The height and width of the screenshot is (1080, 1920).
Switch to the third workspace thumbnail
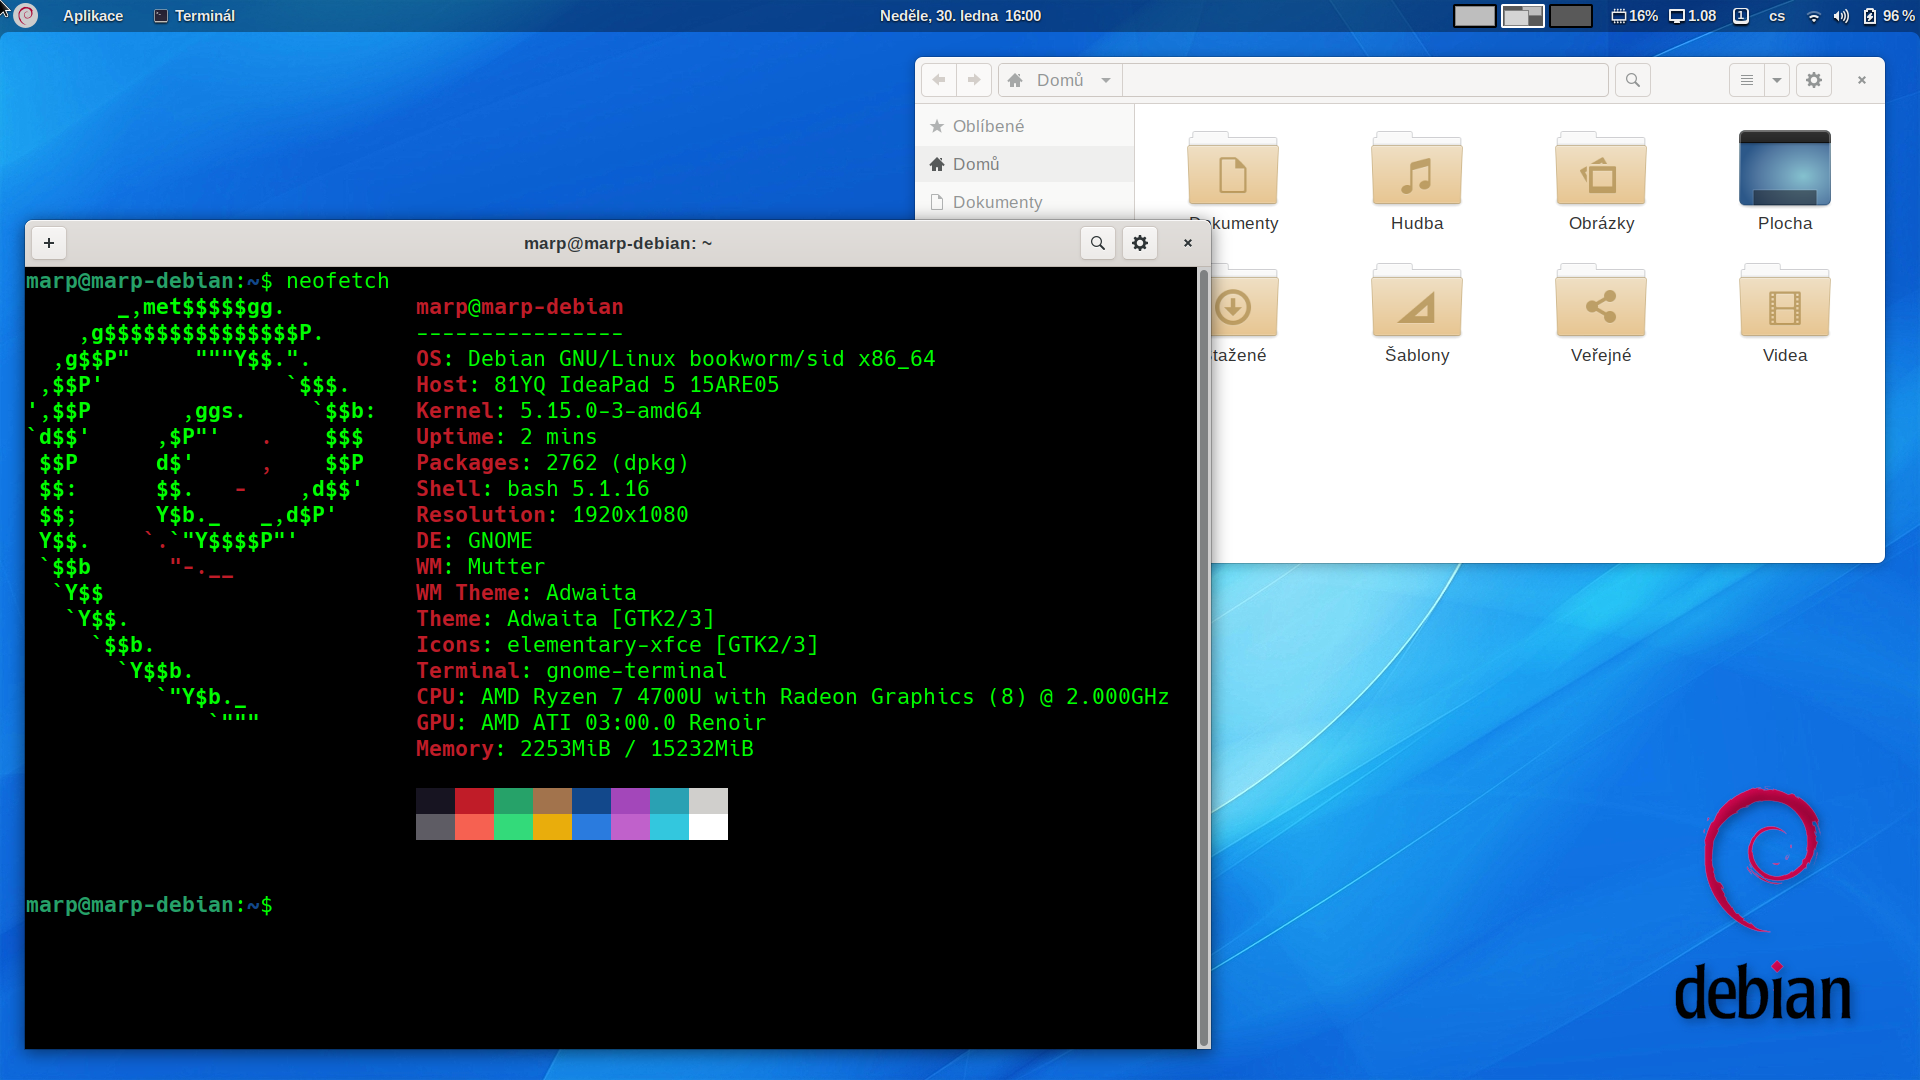(1570, 16)
